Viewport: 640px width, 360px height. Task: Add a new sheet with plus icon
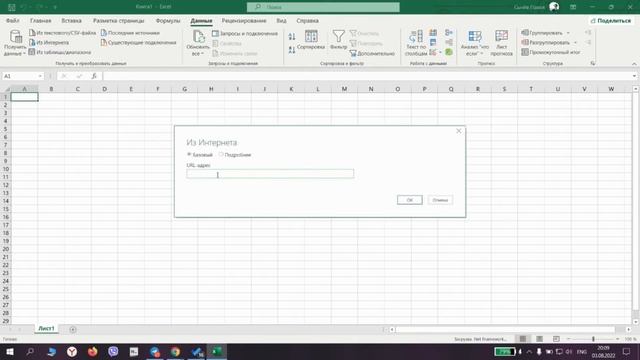point(73,329)
